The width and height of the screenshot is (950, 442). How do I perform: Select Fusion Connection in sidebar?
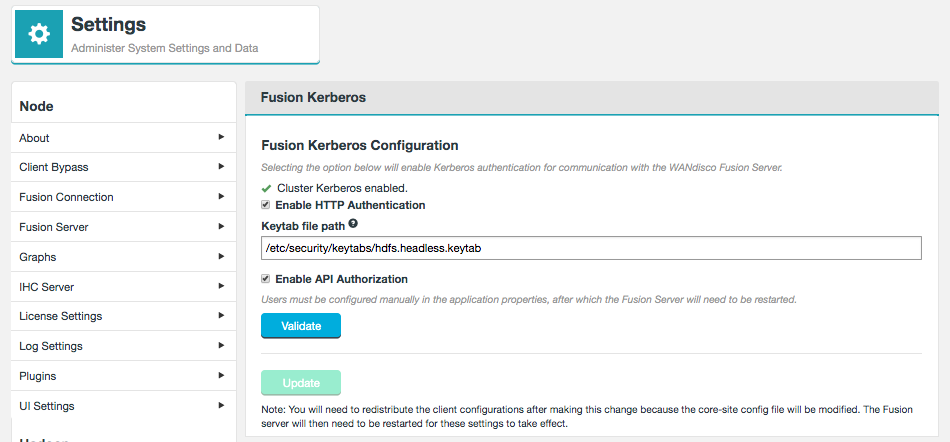pyautogui.click(x=124, y=197)
